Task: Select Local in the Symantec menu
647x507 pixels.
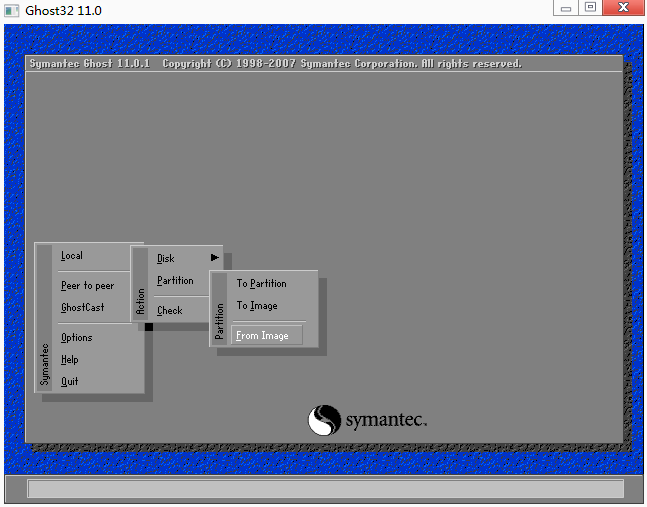Action: [72, 256]
